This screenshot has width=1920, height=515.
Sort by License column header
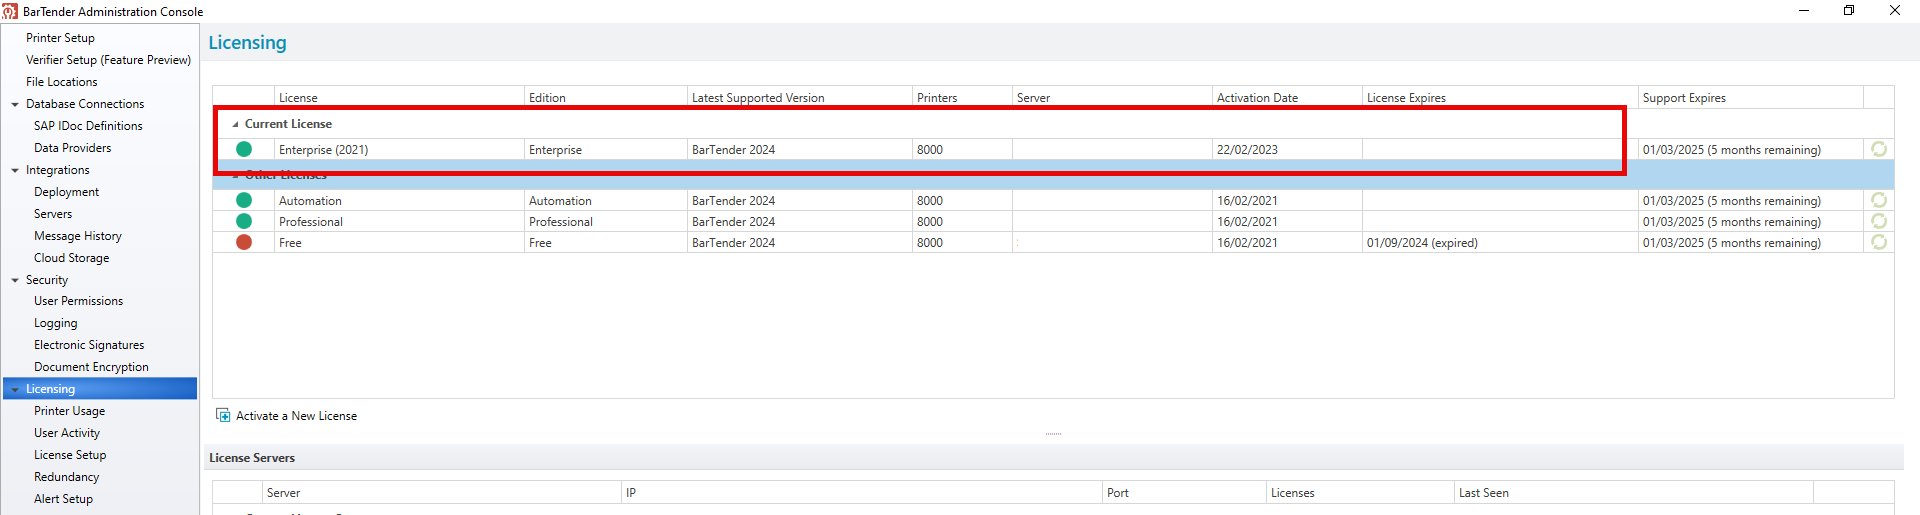click(399, 98)
